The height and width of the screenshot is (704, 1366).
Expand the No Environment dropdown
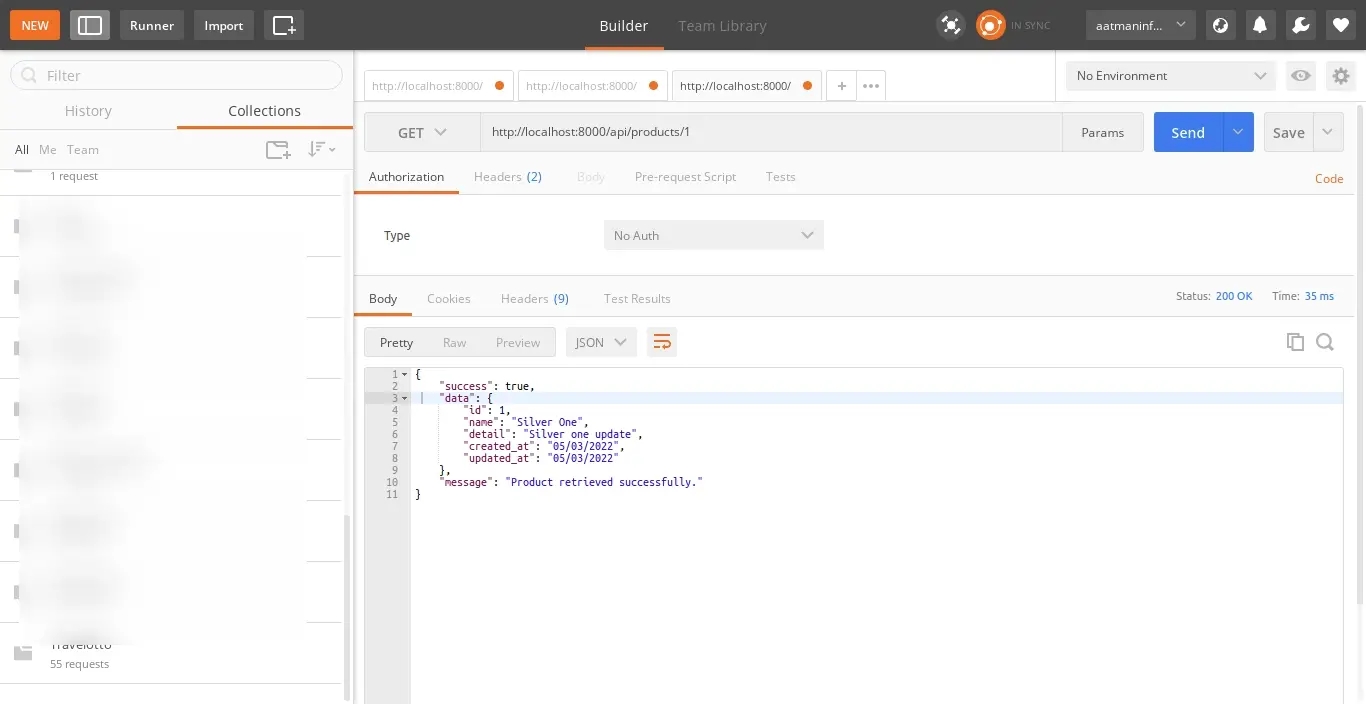1171,76
